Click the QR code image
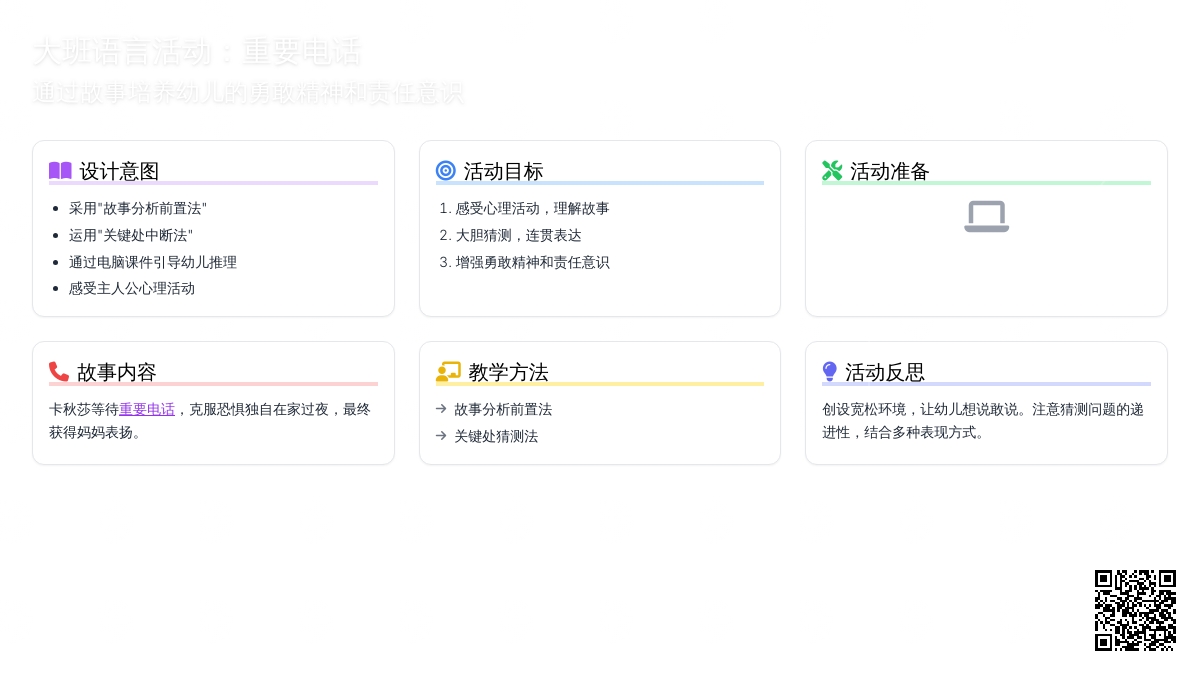The image size is (1200, 675). click(1135, 610)
